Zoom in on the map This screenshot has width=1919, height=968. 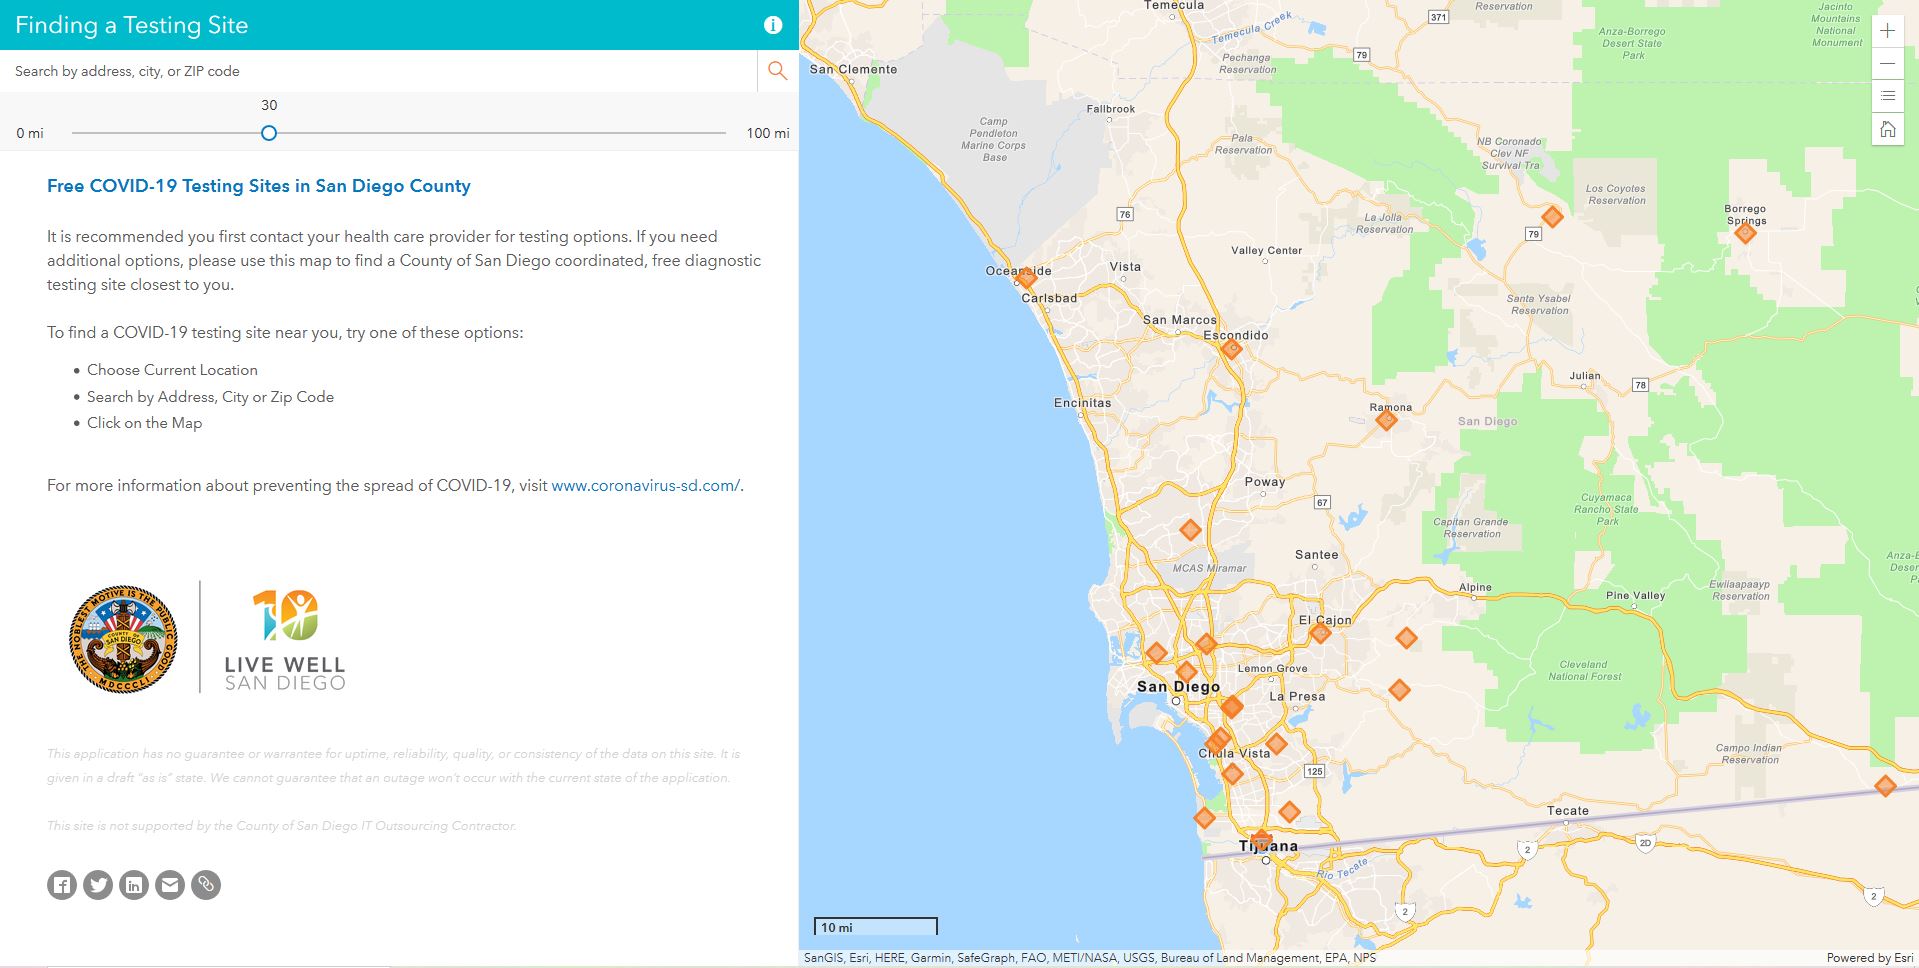tap(1887, 31)
